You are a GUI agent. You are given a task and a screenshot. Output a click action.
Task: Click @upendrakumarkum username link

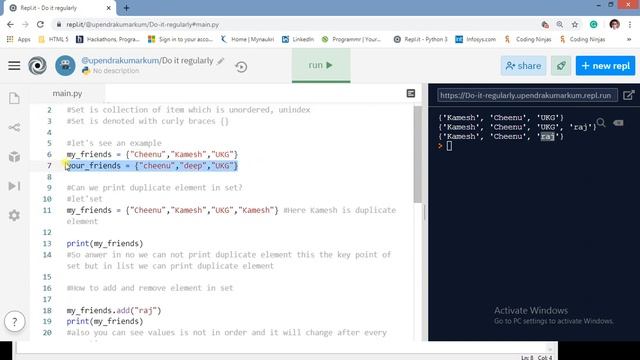point(120,60)
